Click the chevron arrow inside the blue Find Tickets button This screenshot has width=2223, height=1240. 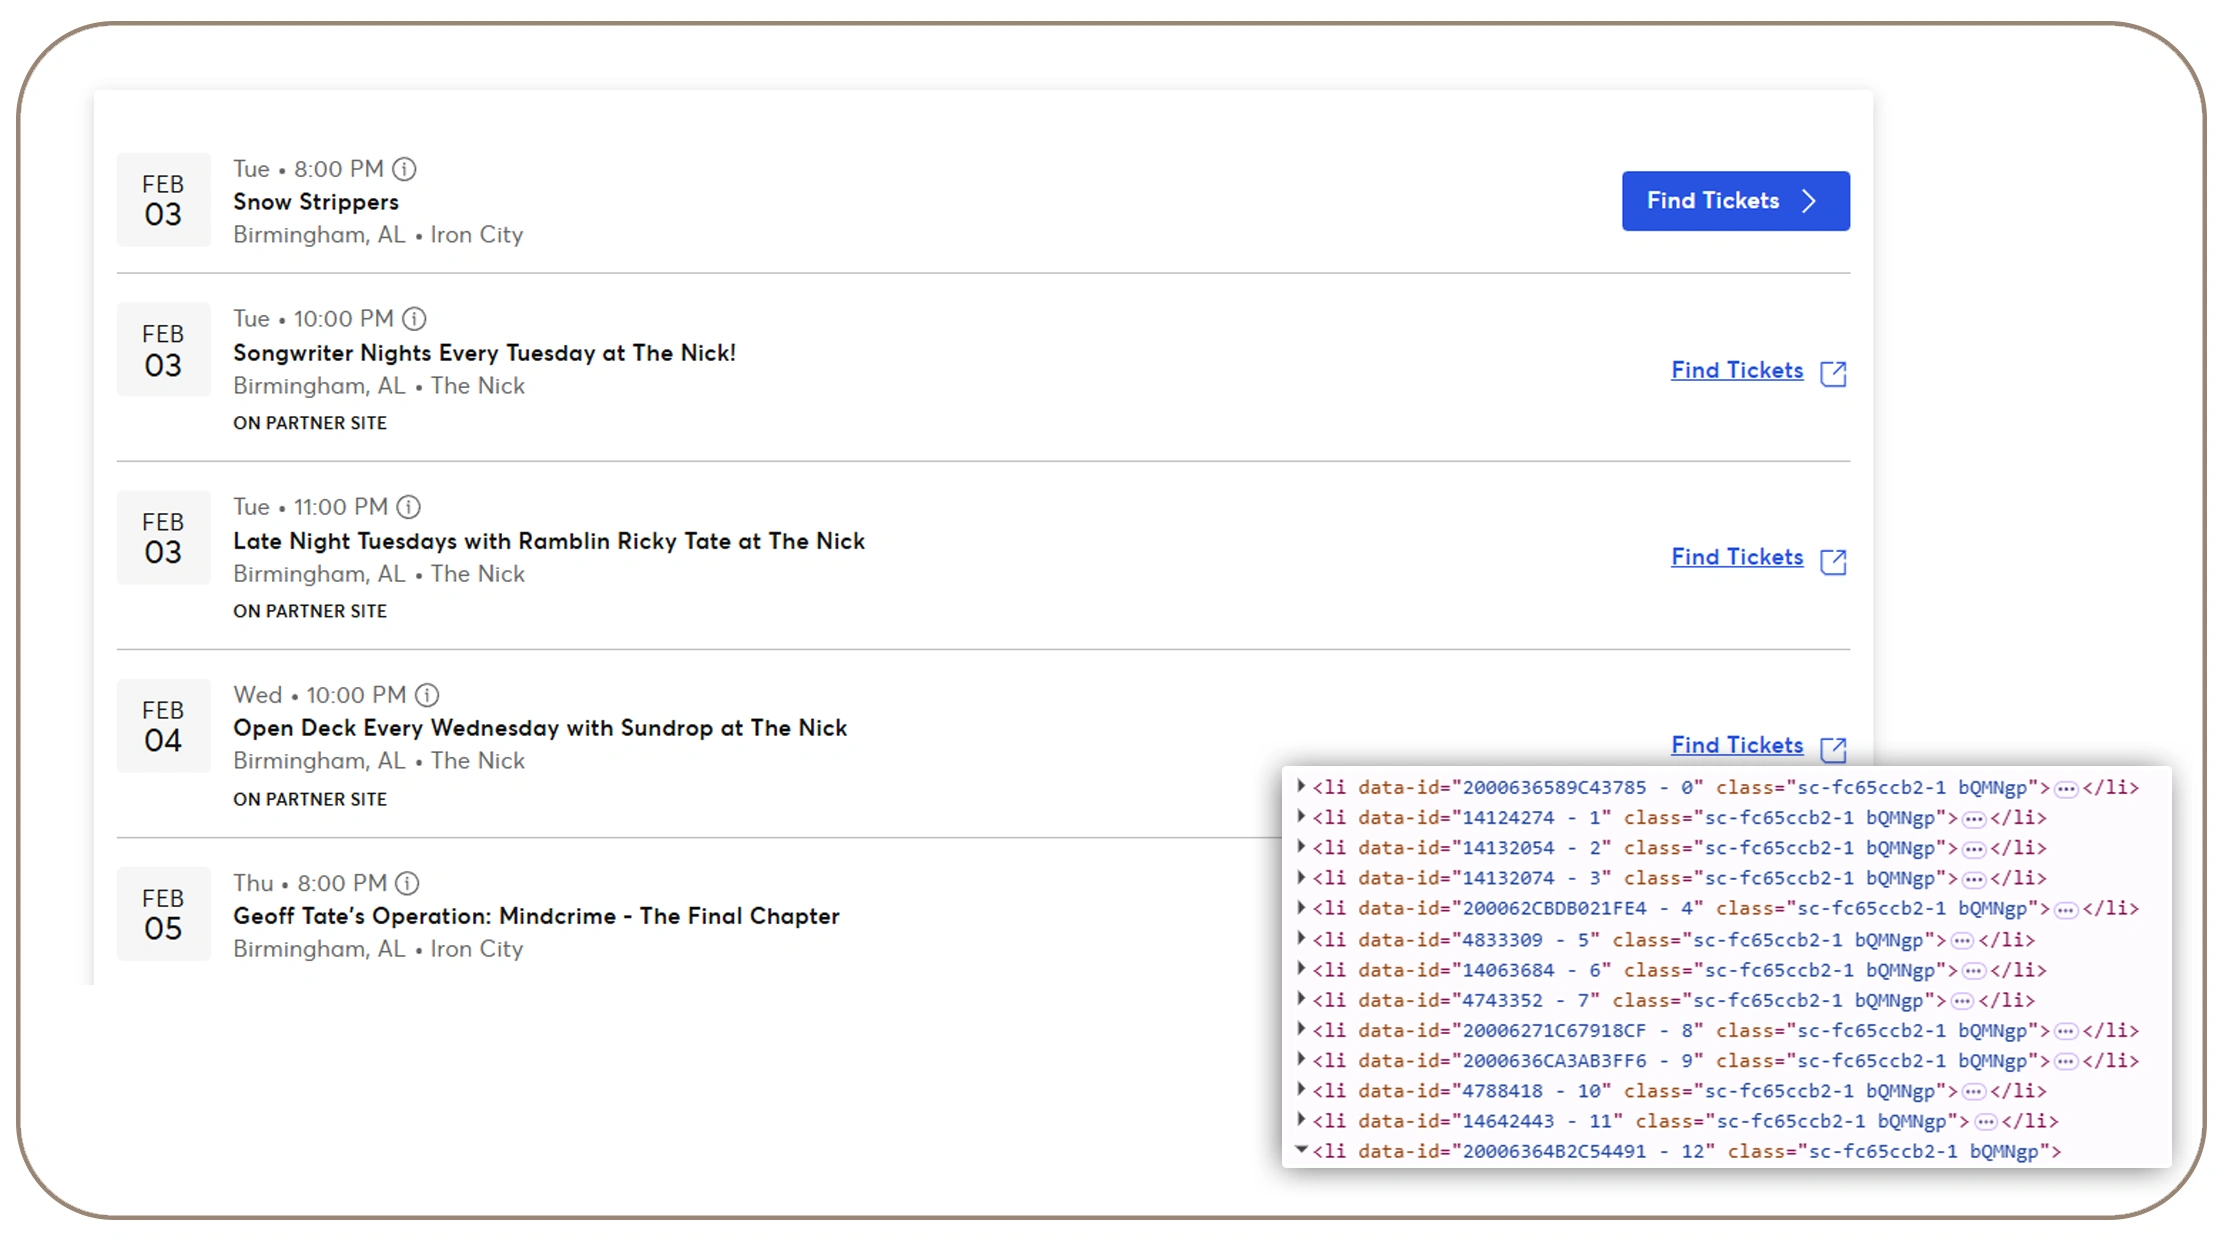pos(1809,200)
